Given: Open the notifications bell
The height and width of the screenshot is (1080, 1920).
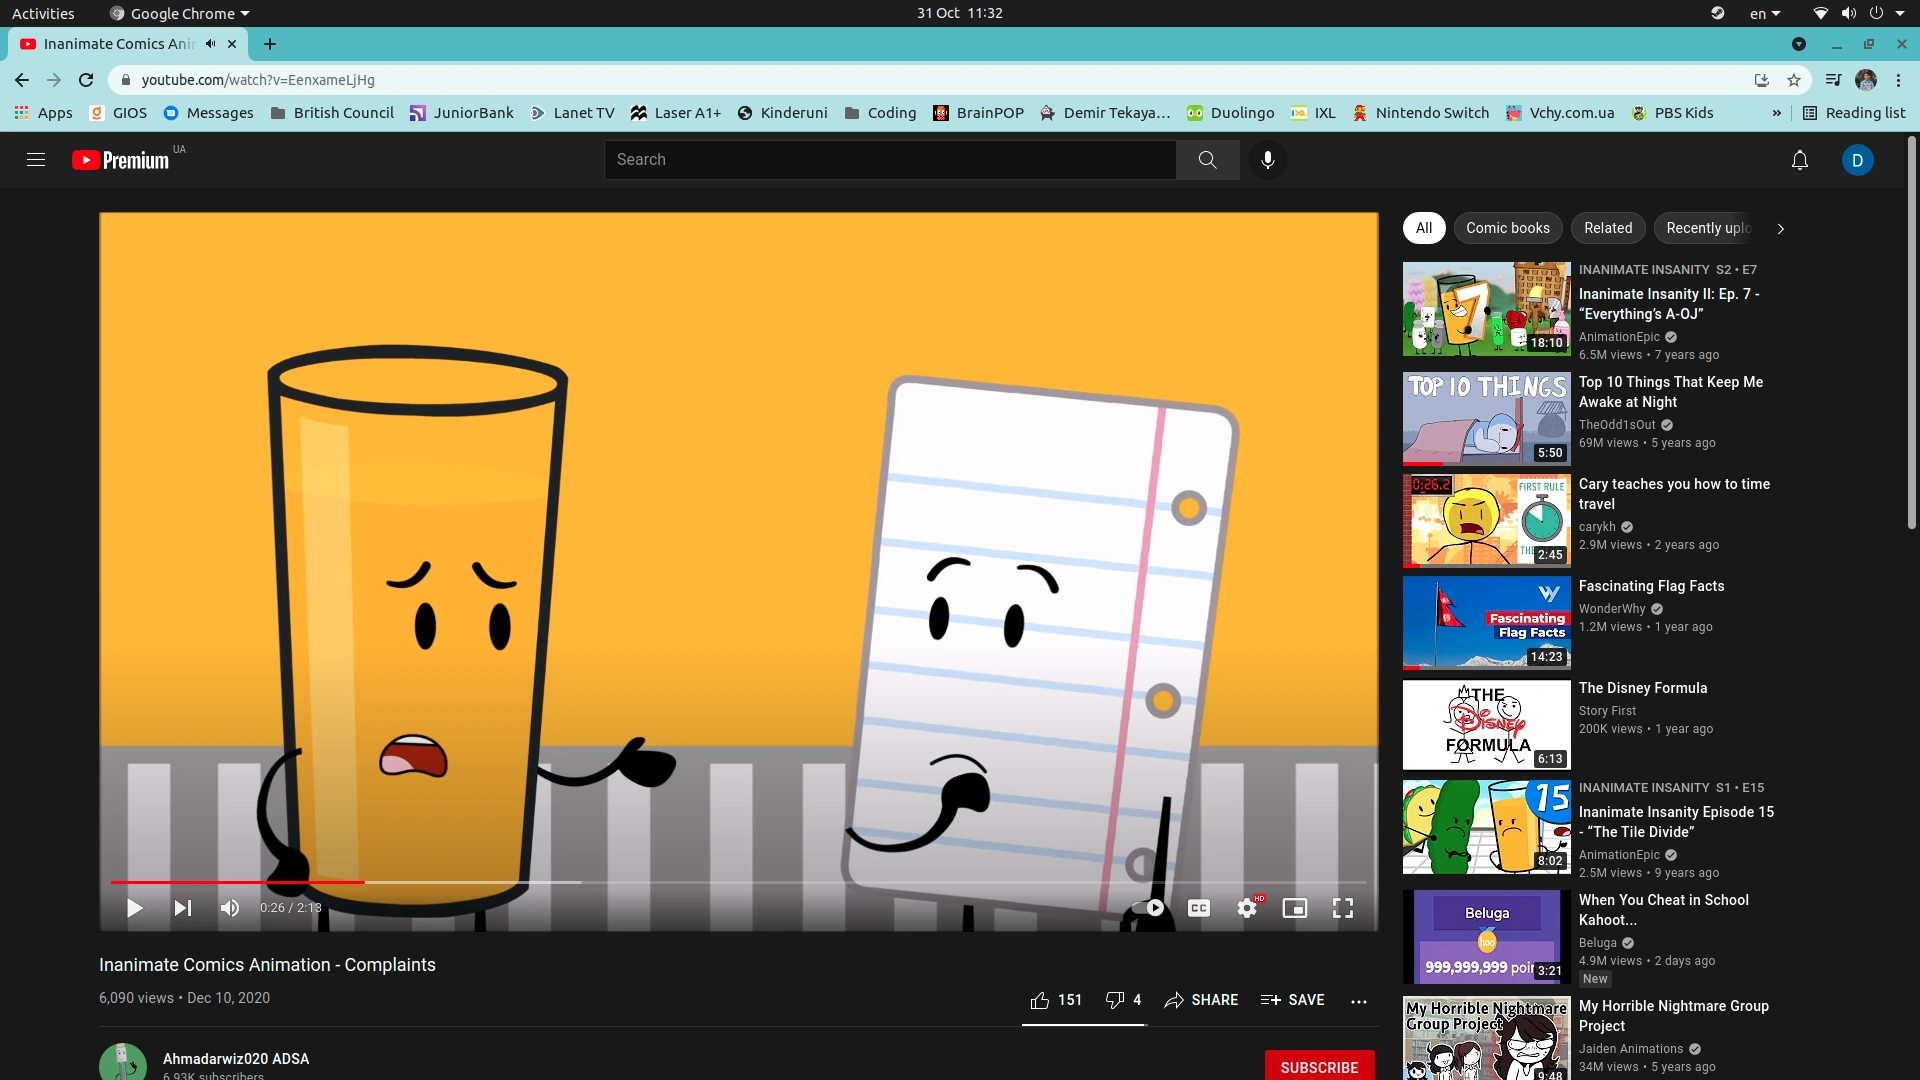Looking at the screenshot, I should [x=1799, y=160].
